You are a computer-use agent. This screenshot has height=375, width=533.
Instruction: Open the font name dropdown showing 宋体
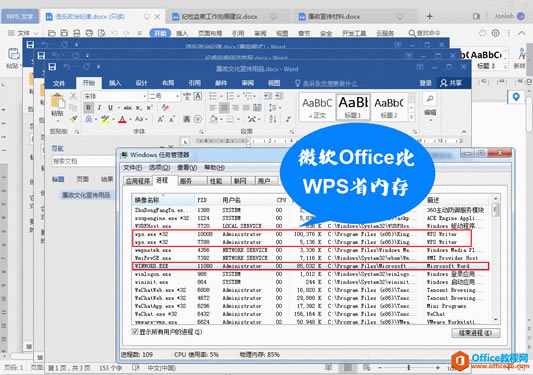(144, 97)
